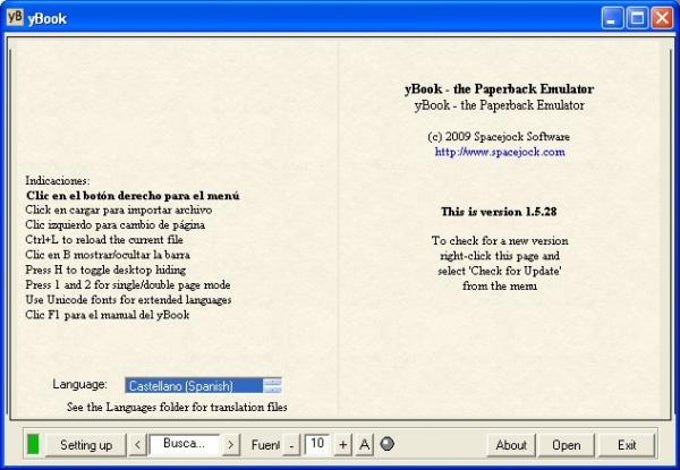Click the Open button
This screenshot has width=680, height=470.
click(566, 445)
